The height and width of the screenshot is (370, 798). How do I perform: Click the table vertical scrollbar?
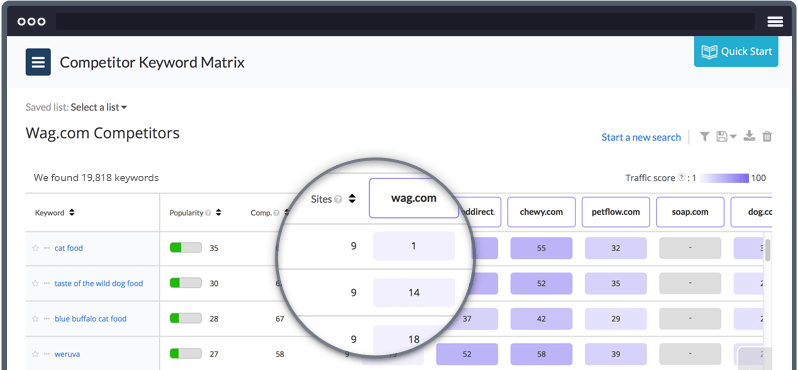coord(768,249)
